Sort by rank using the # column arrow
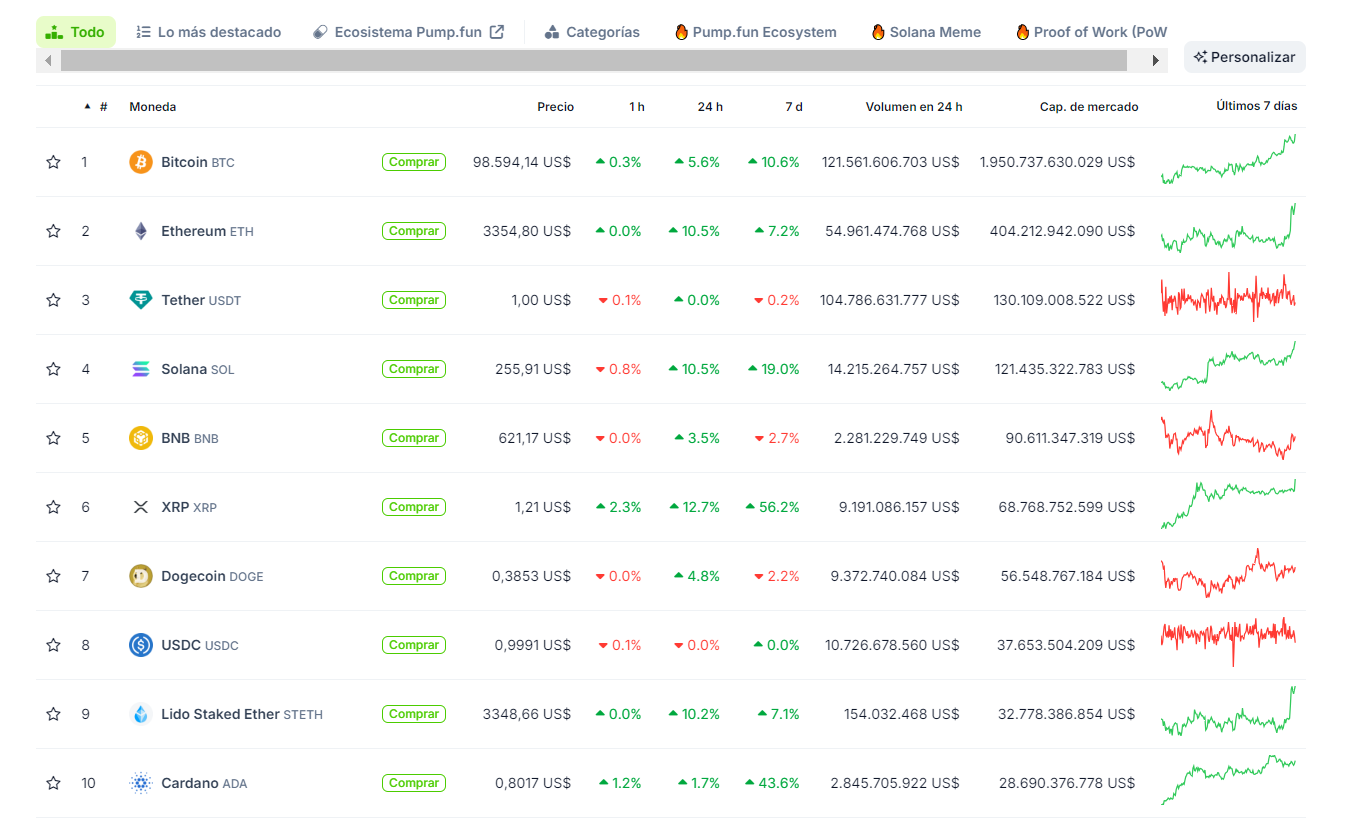This screenshot has width=1350, height=821. click(x=87, y=106)
